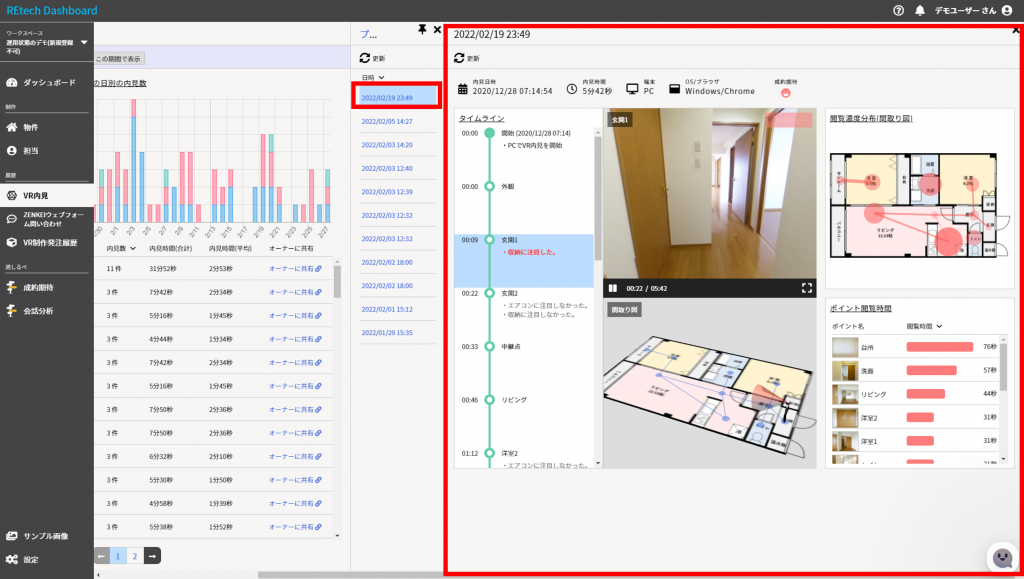
Task: Refresh the session list with 更新 icon
Action: point(364,58)
